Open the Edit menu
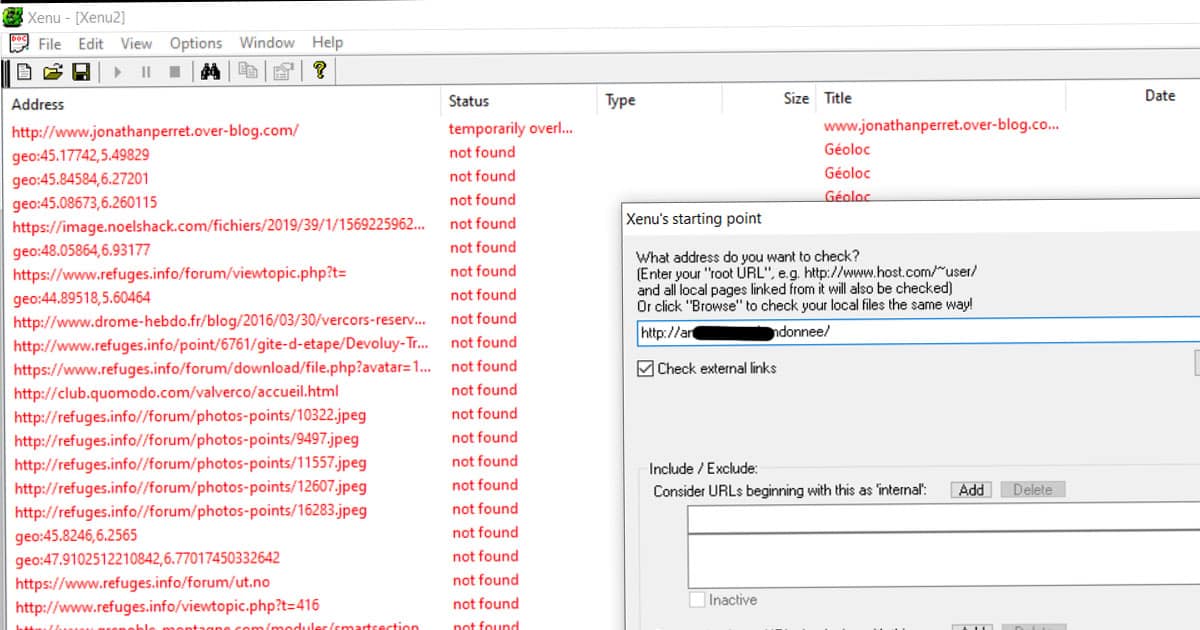 click(91, 43)
